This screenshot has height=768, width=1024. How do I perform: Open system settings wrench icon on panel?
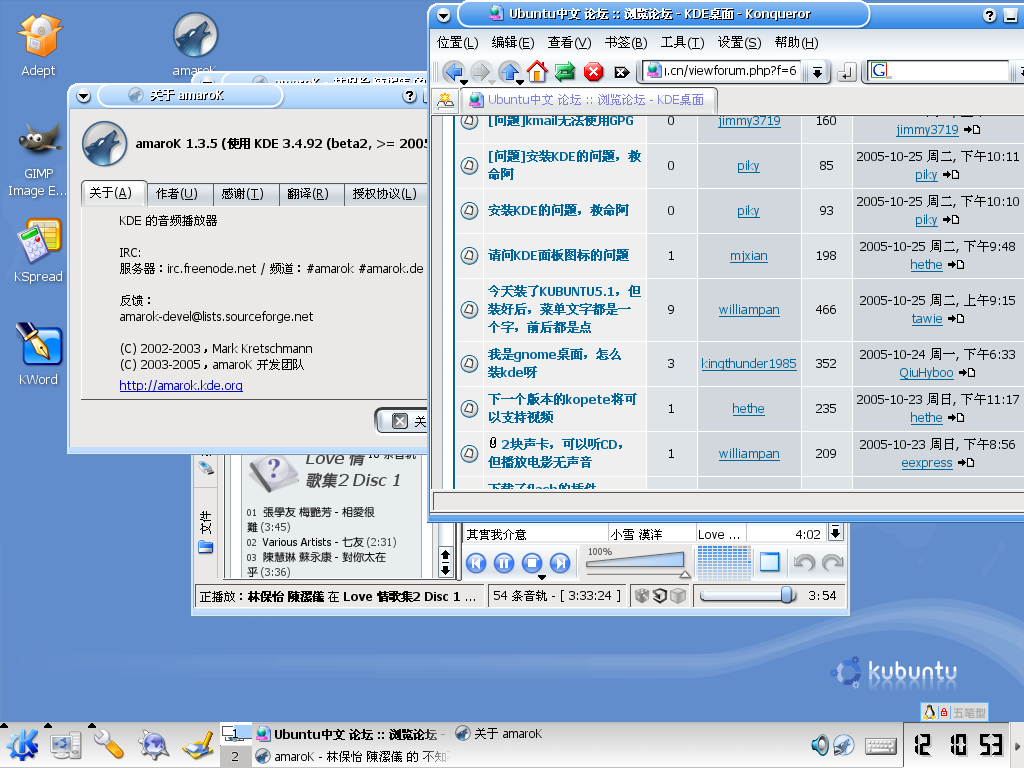[108, 745]
